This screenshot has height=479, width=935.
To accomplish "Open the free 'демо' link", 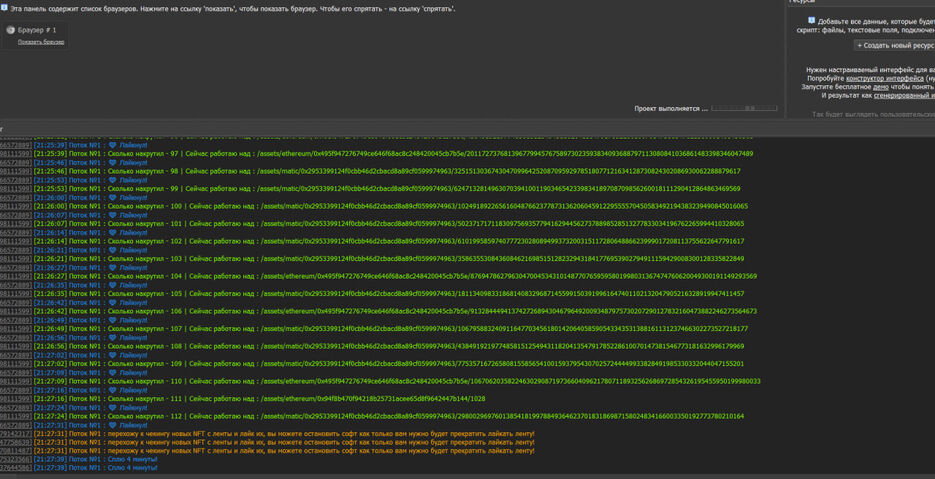I will click(x=881, y=86).
